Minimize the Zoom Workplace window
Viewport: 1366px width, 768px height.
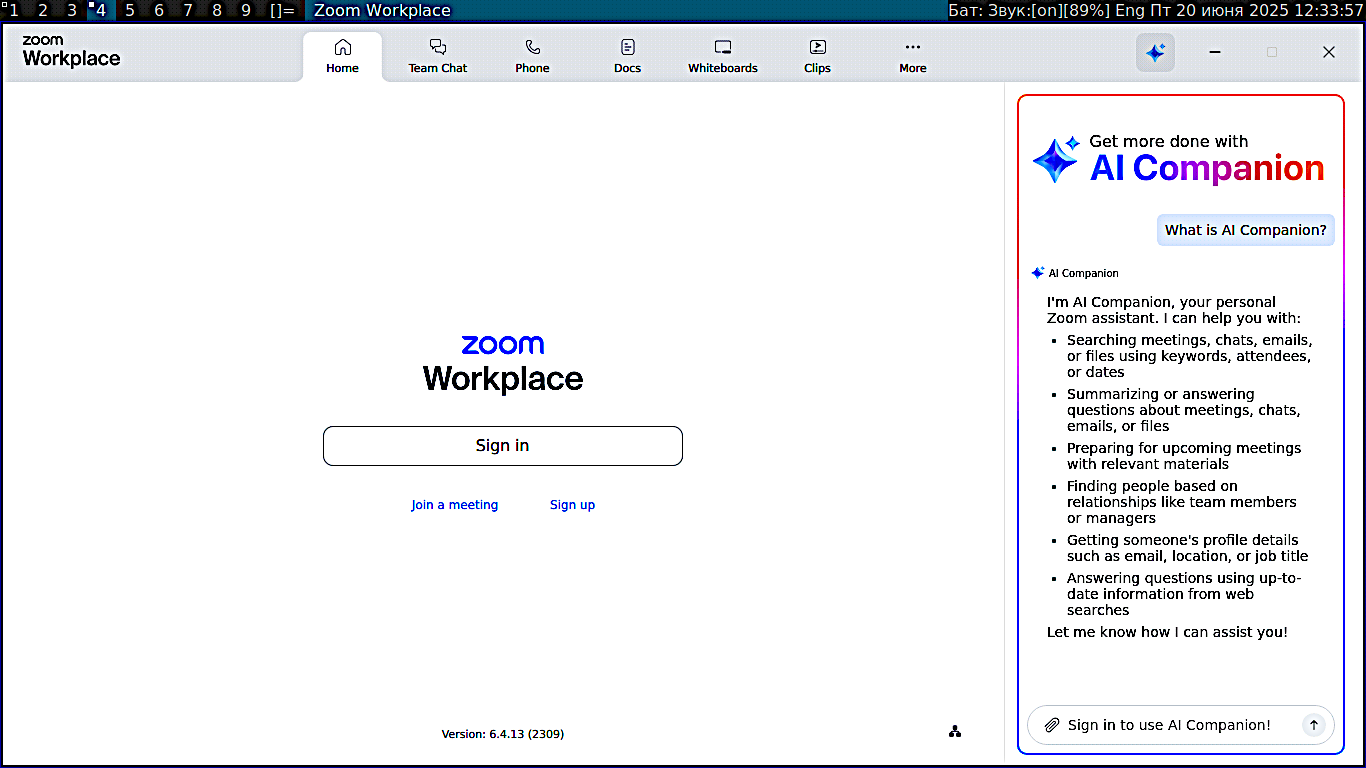1215,52
